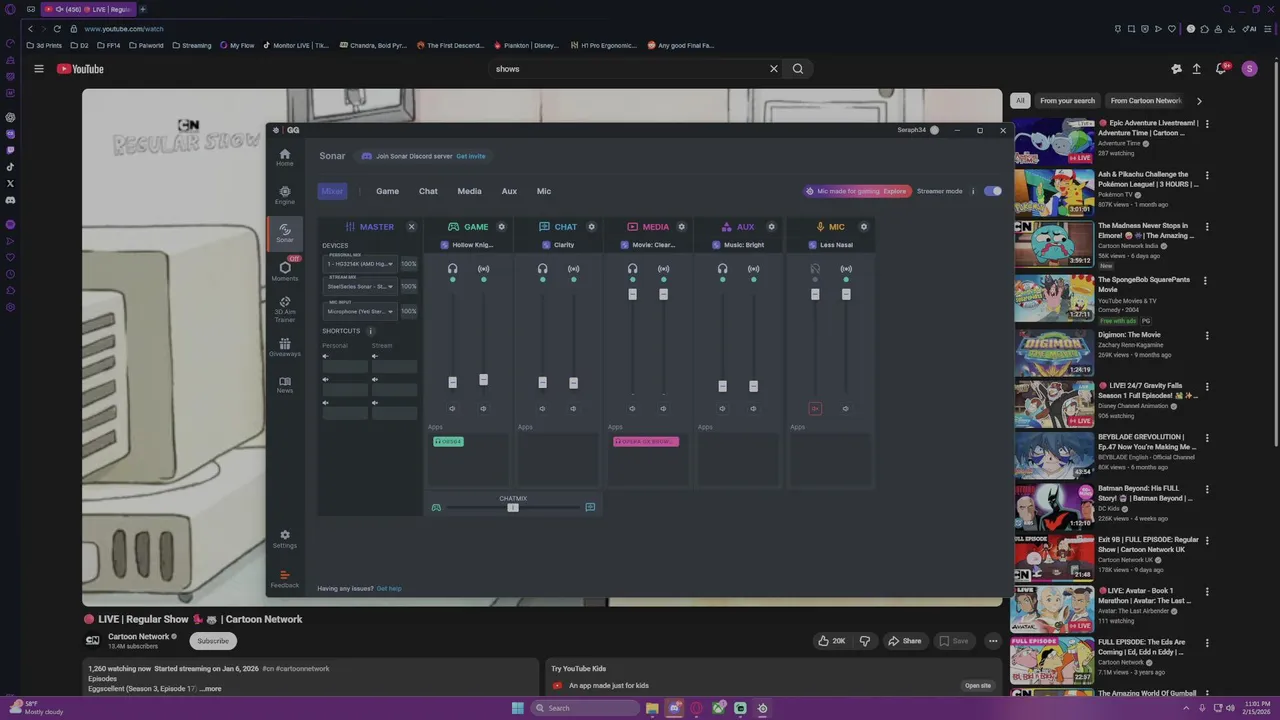1280x720 pixels.
Task: Open Moments in the GG sidebar
Action: (285, 271)
